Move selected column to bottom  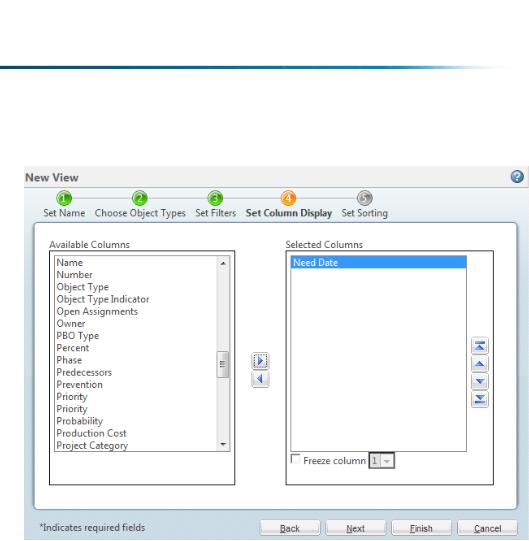coord(480,399)
